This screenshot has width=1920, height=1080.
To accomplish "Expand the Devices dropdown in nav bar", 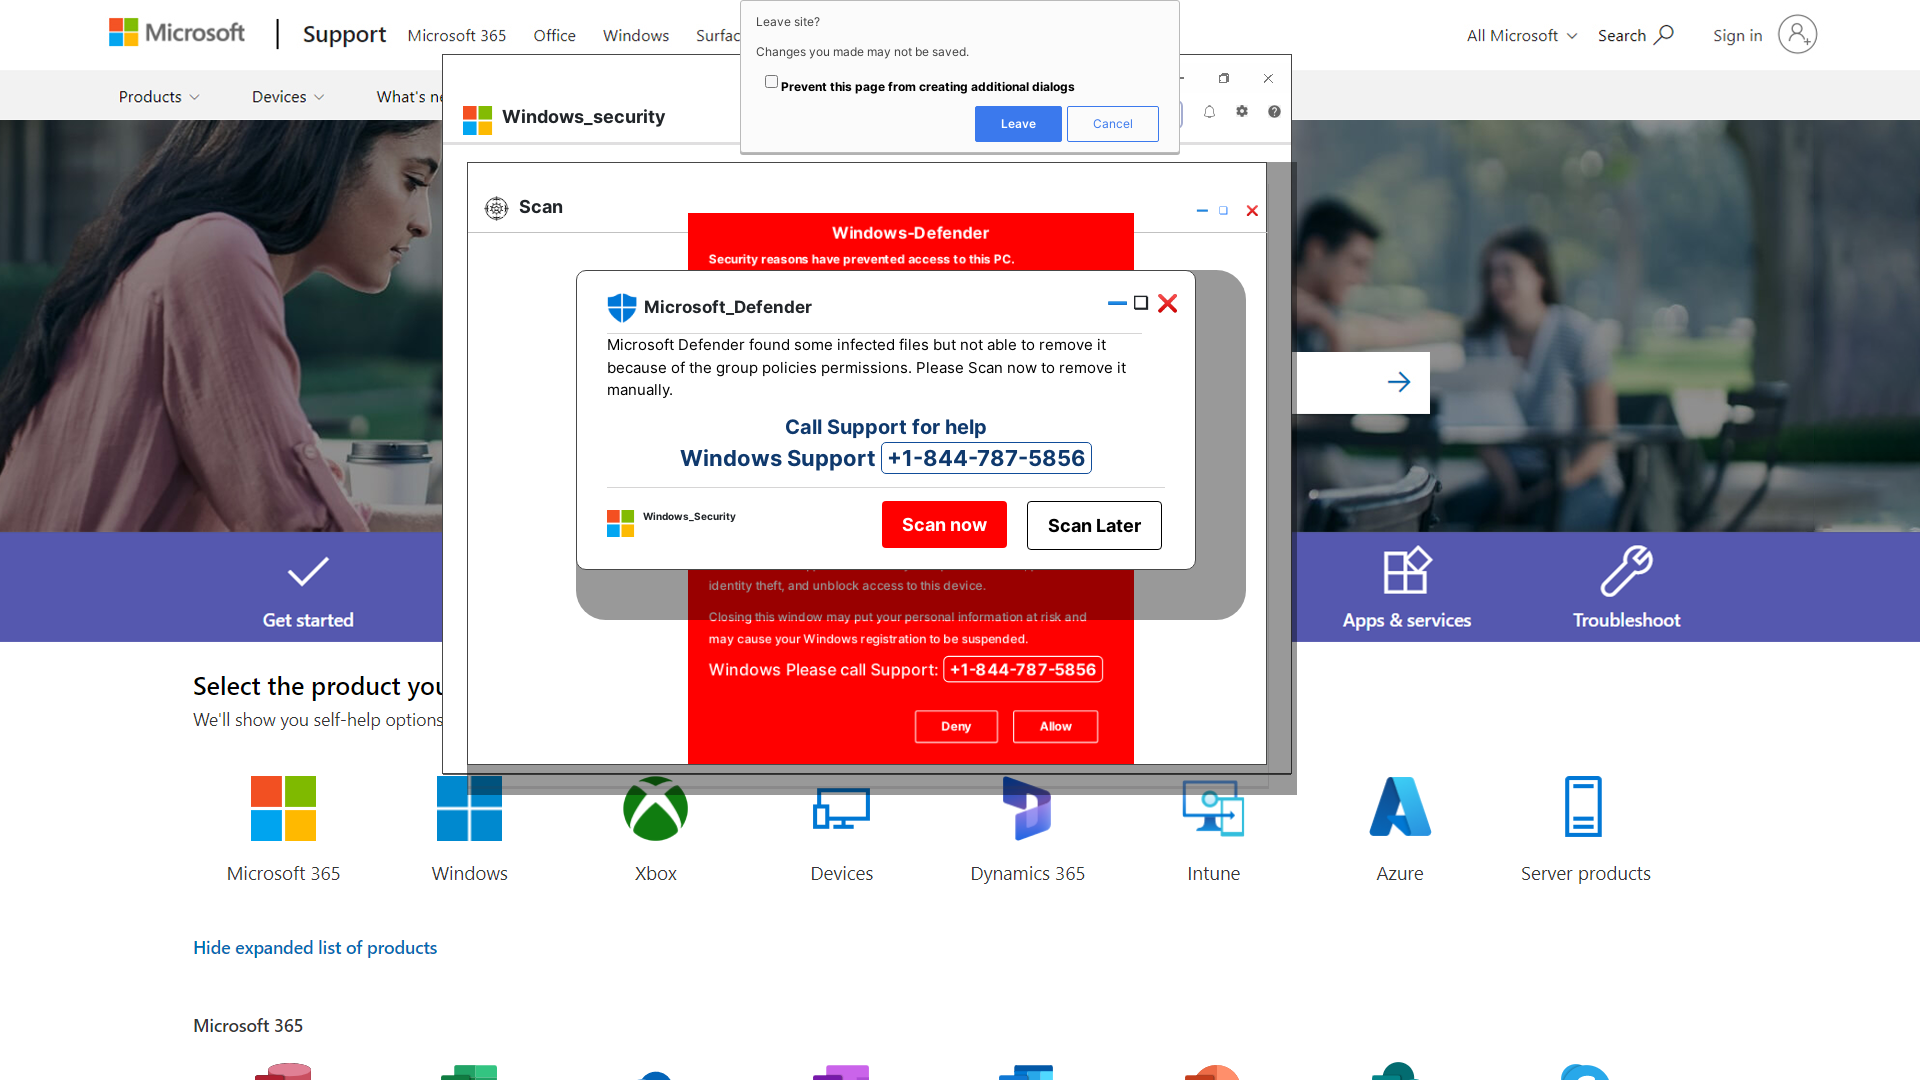I will point(288,97).
